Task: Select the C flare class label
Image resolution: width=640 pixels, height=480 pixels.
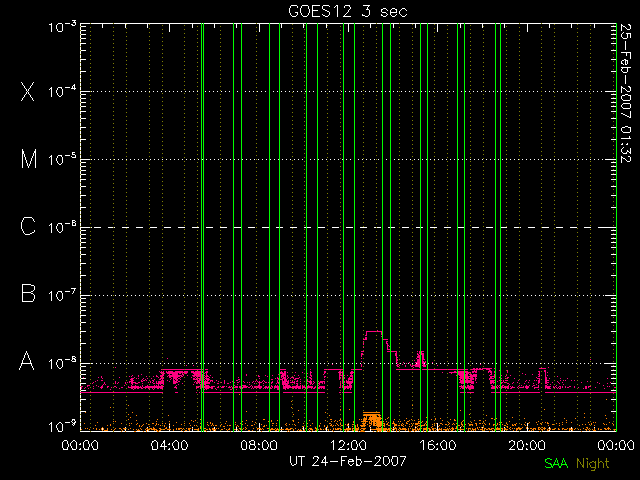Action: point(28,226)
